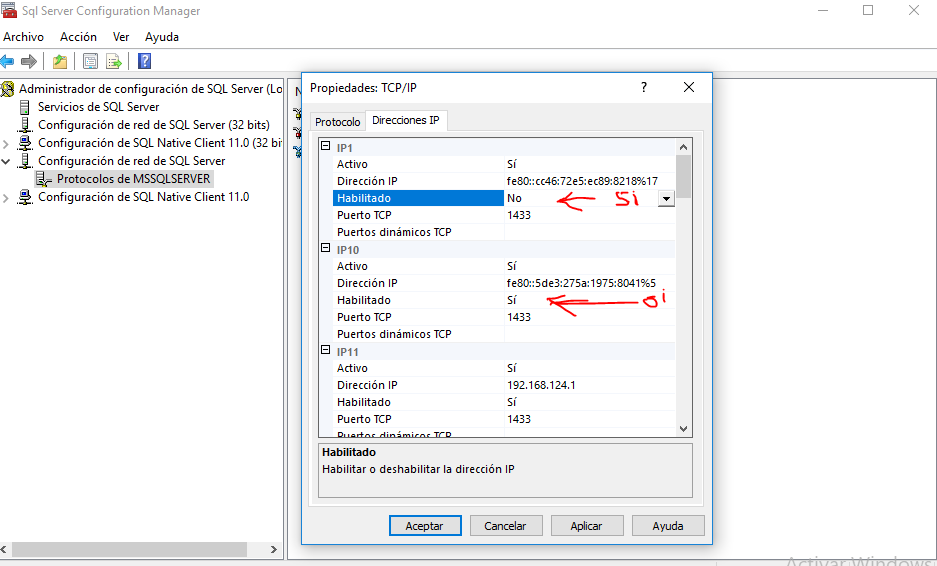
Task: Click the Protocolos de MSSQLSERVER icon
Action: (x=44, y=179)
